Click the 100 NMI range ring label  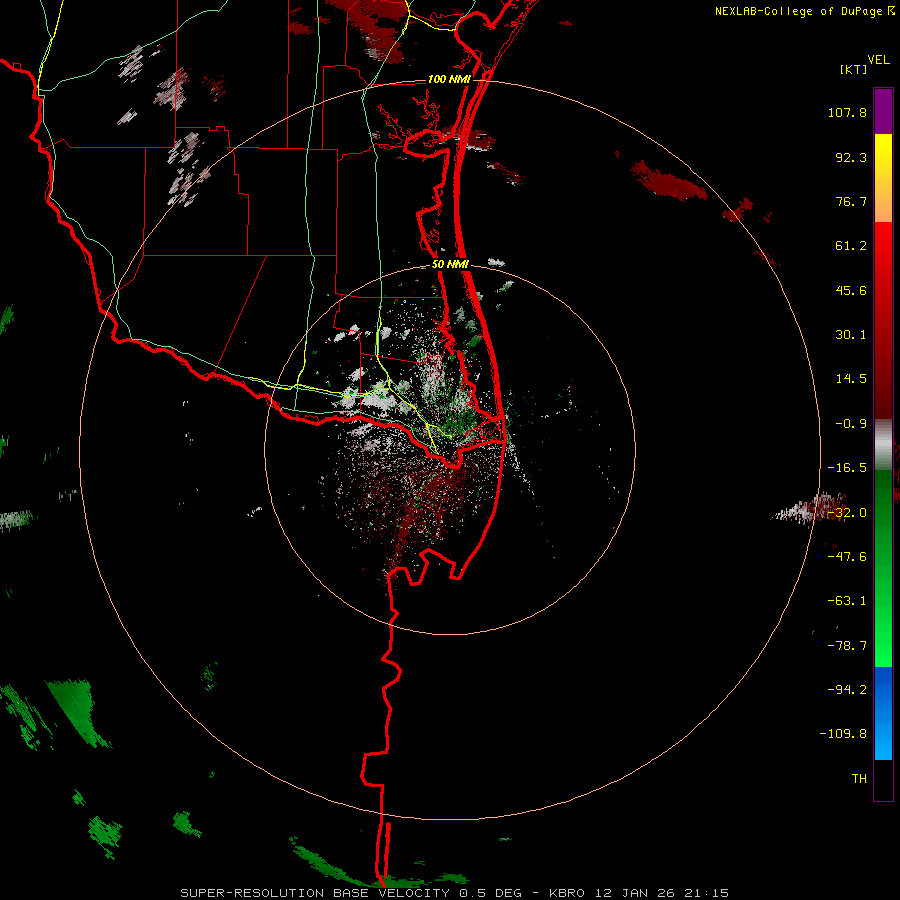(x=449, y=79)
